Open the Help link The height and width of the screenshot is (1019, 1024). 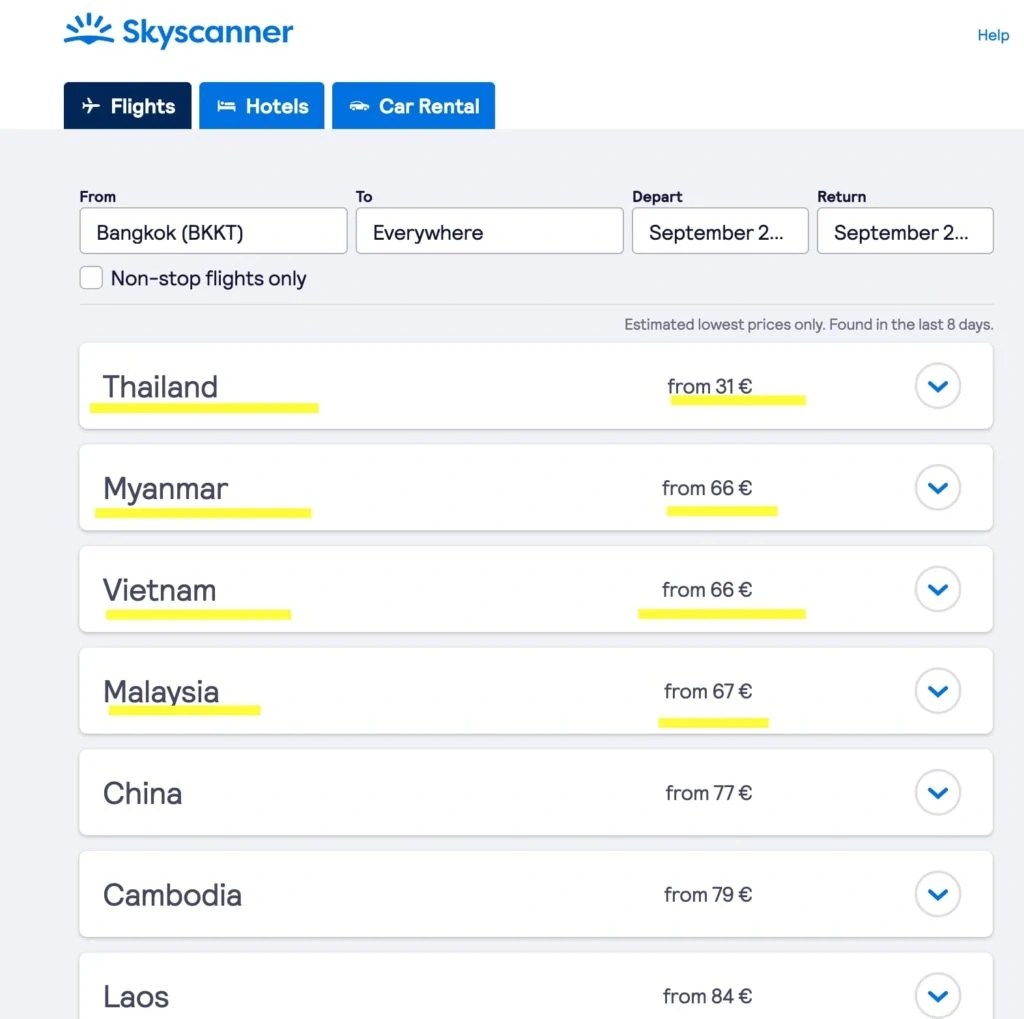[992, 35]
